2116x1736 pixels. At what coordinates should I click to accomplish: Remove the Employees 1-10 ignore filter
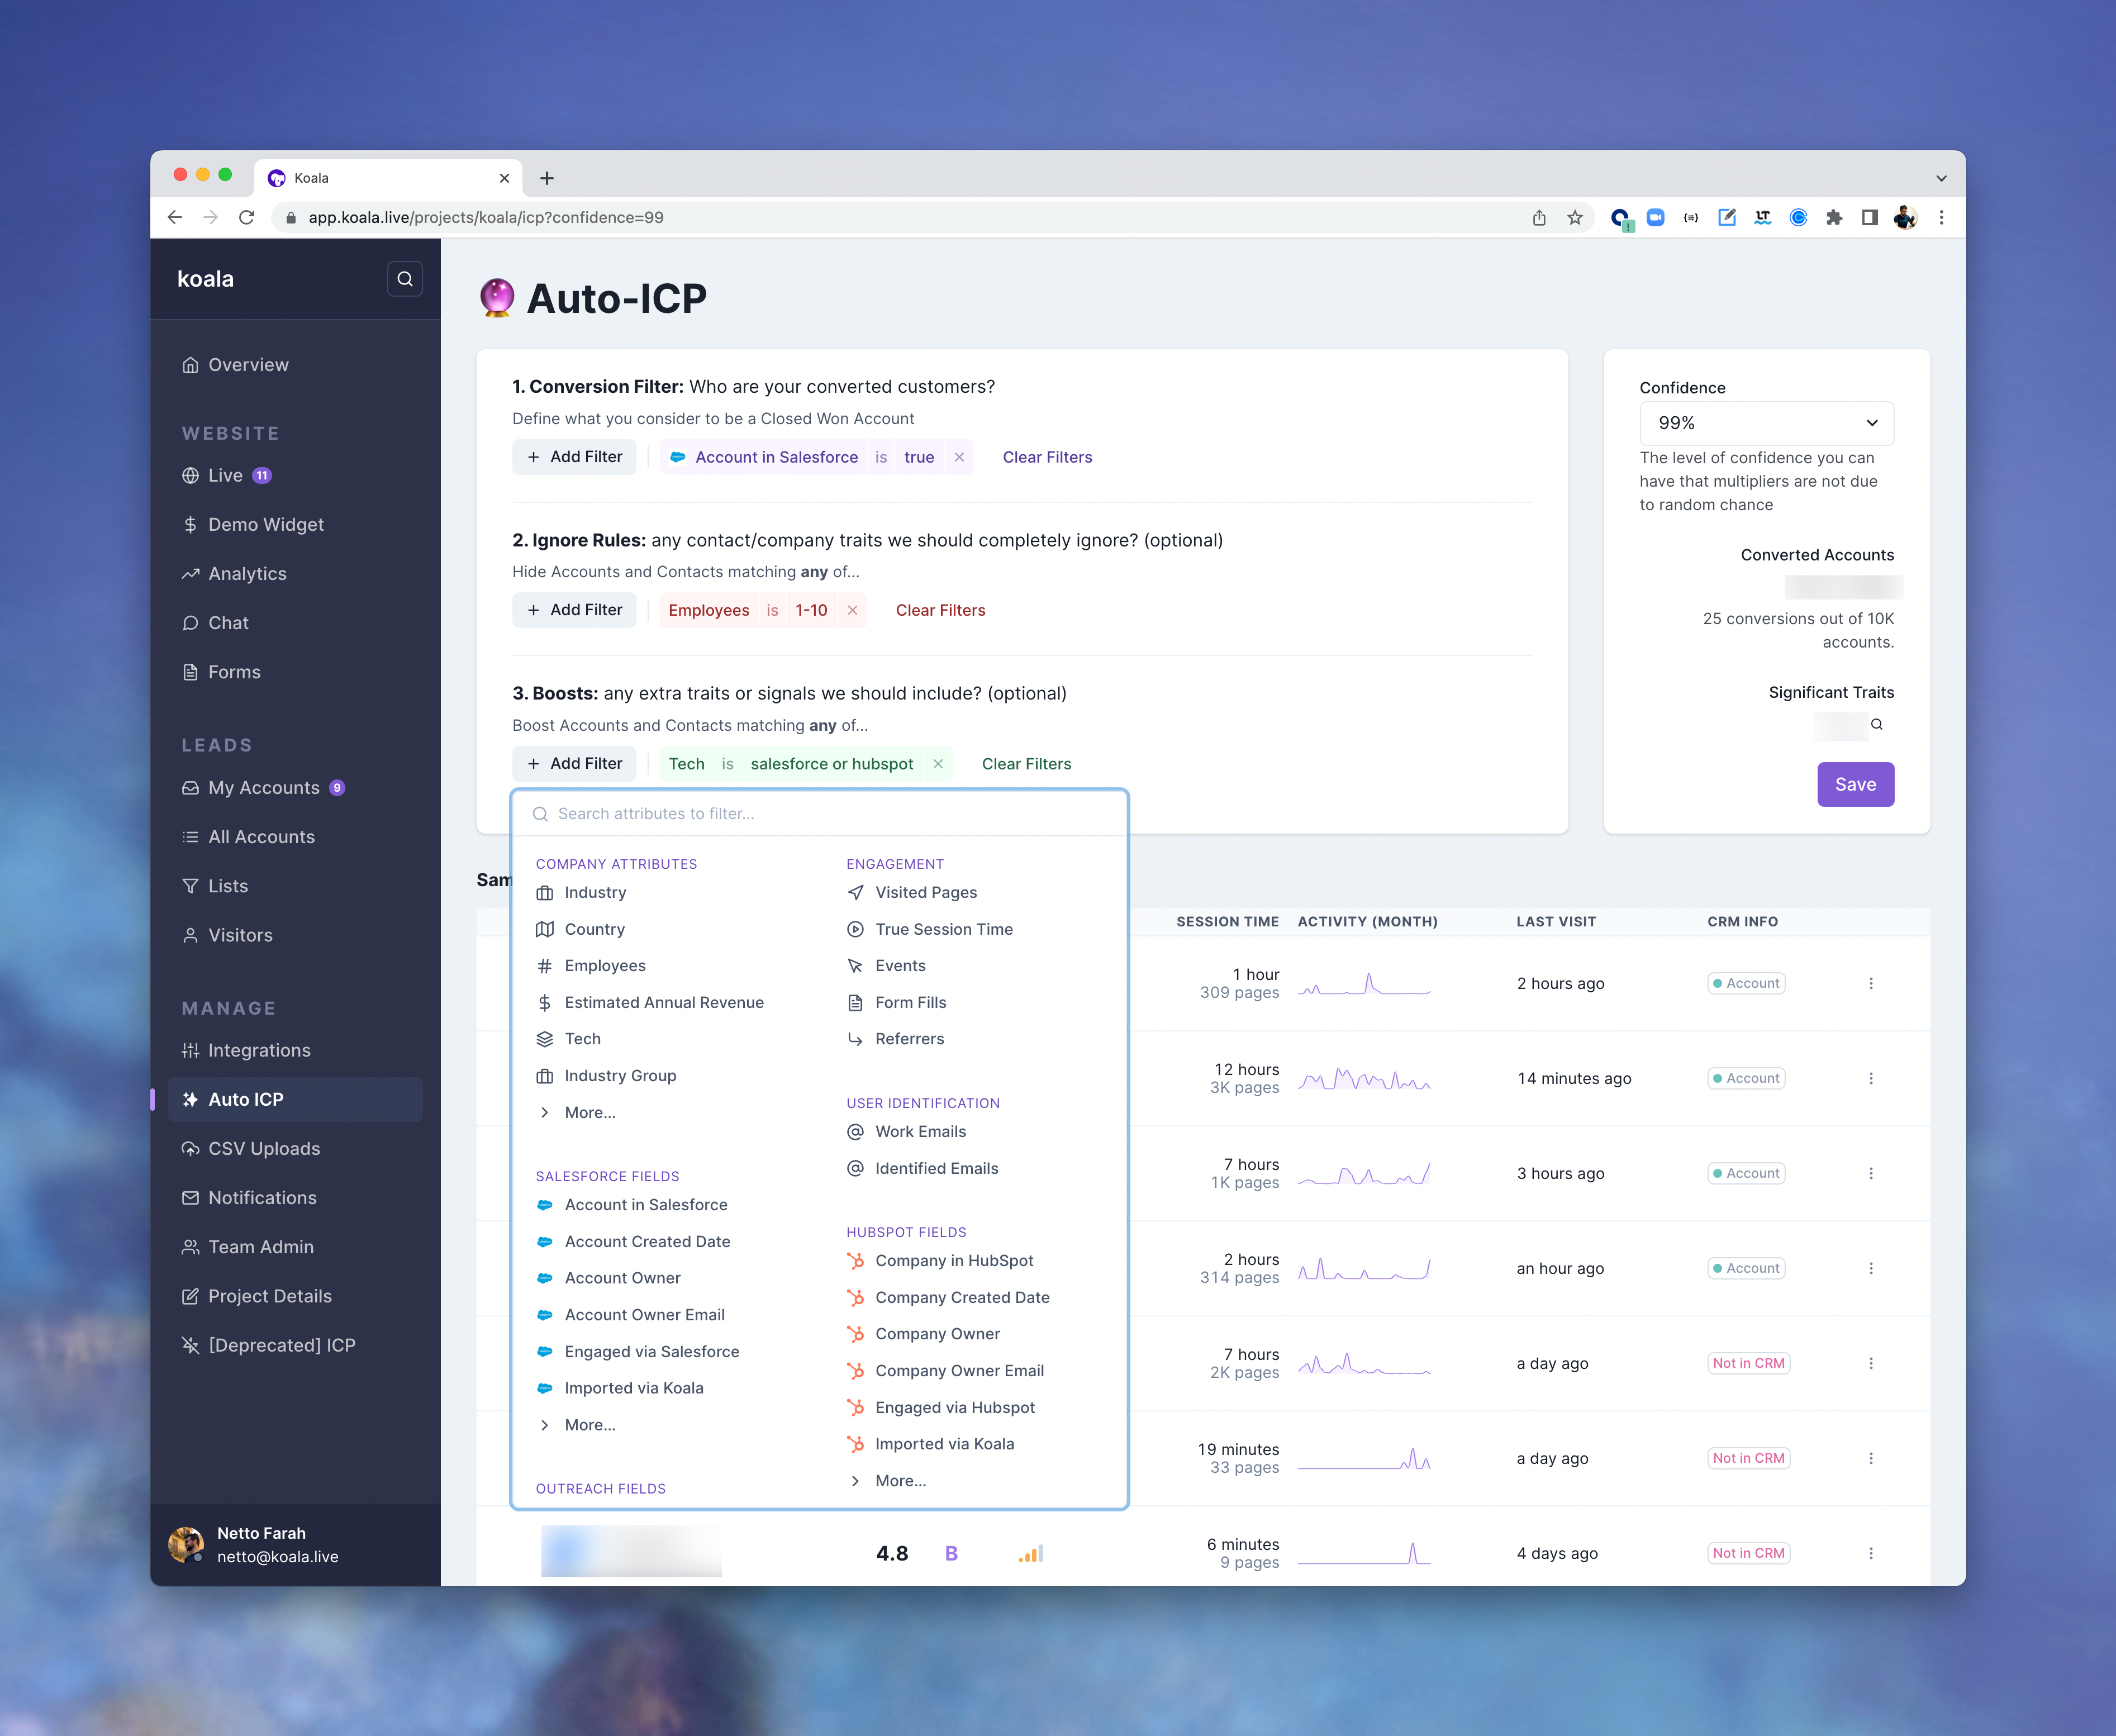852,610
